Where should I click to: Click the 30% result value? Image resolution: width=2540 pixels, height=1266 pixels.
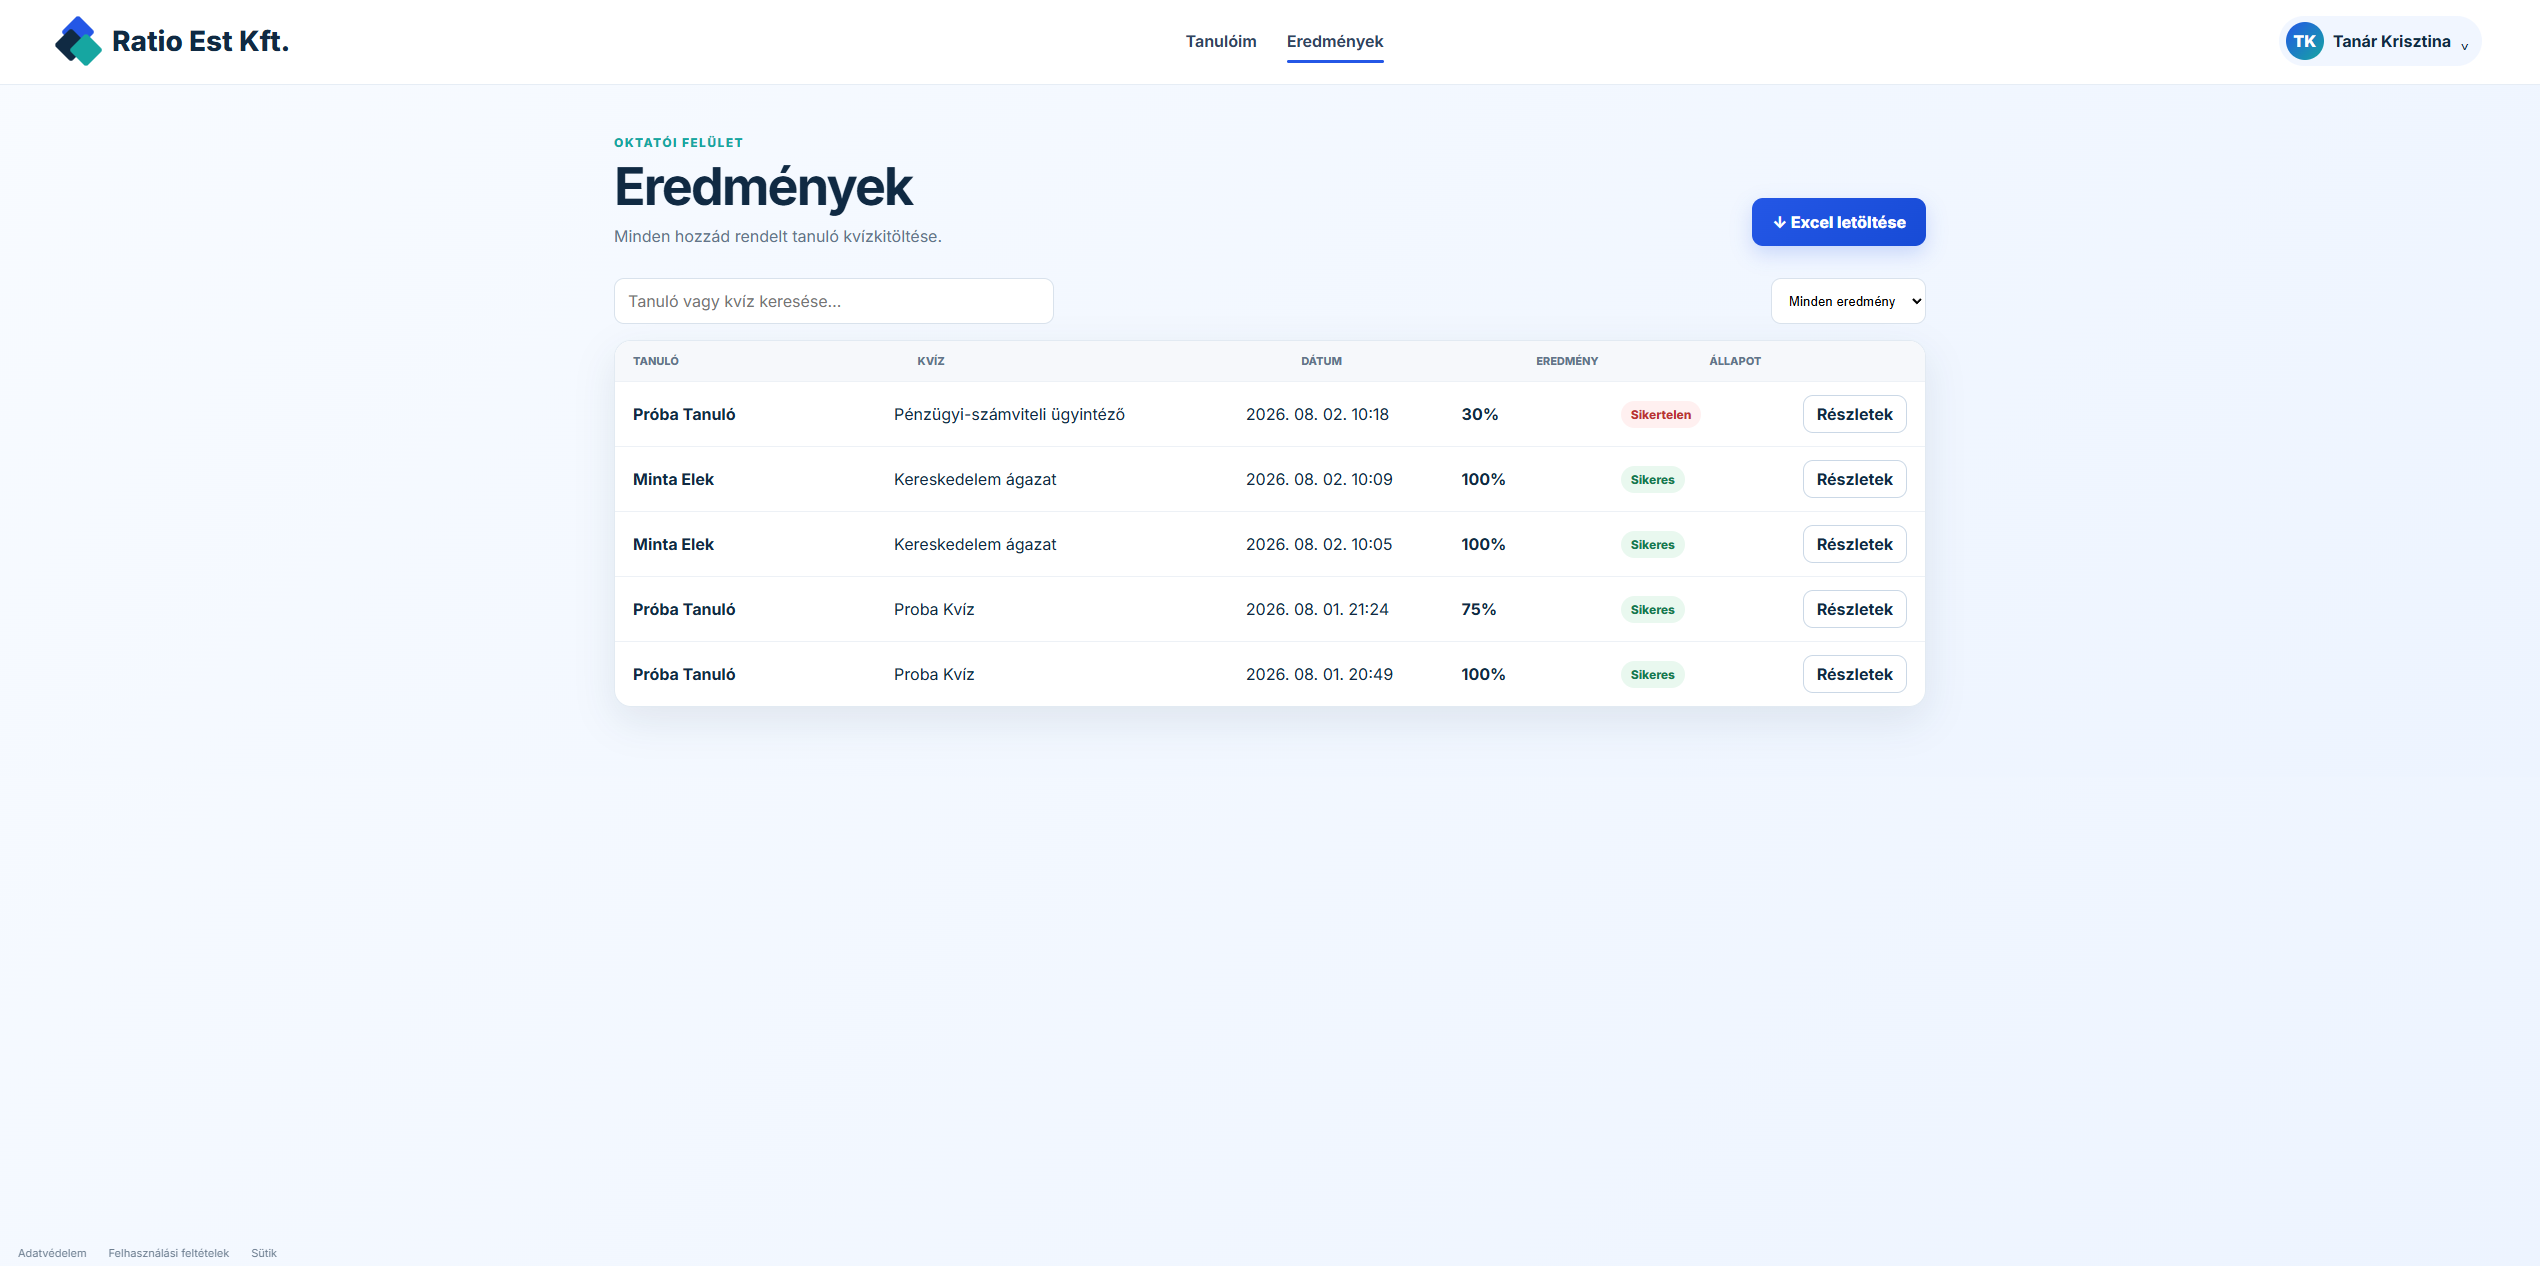[1479, 414]
